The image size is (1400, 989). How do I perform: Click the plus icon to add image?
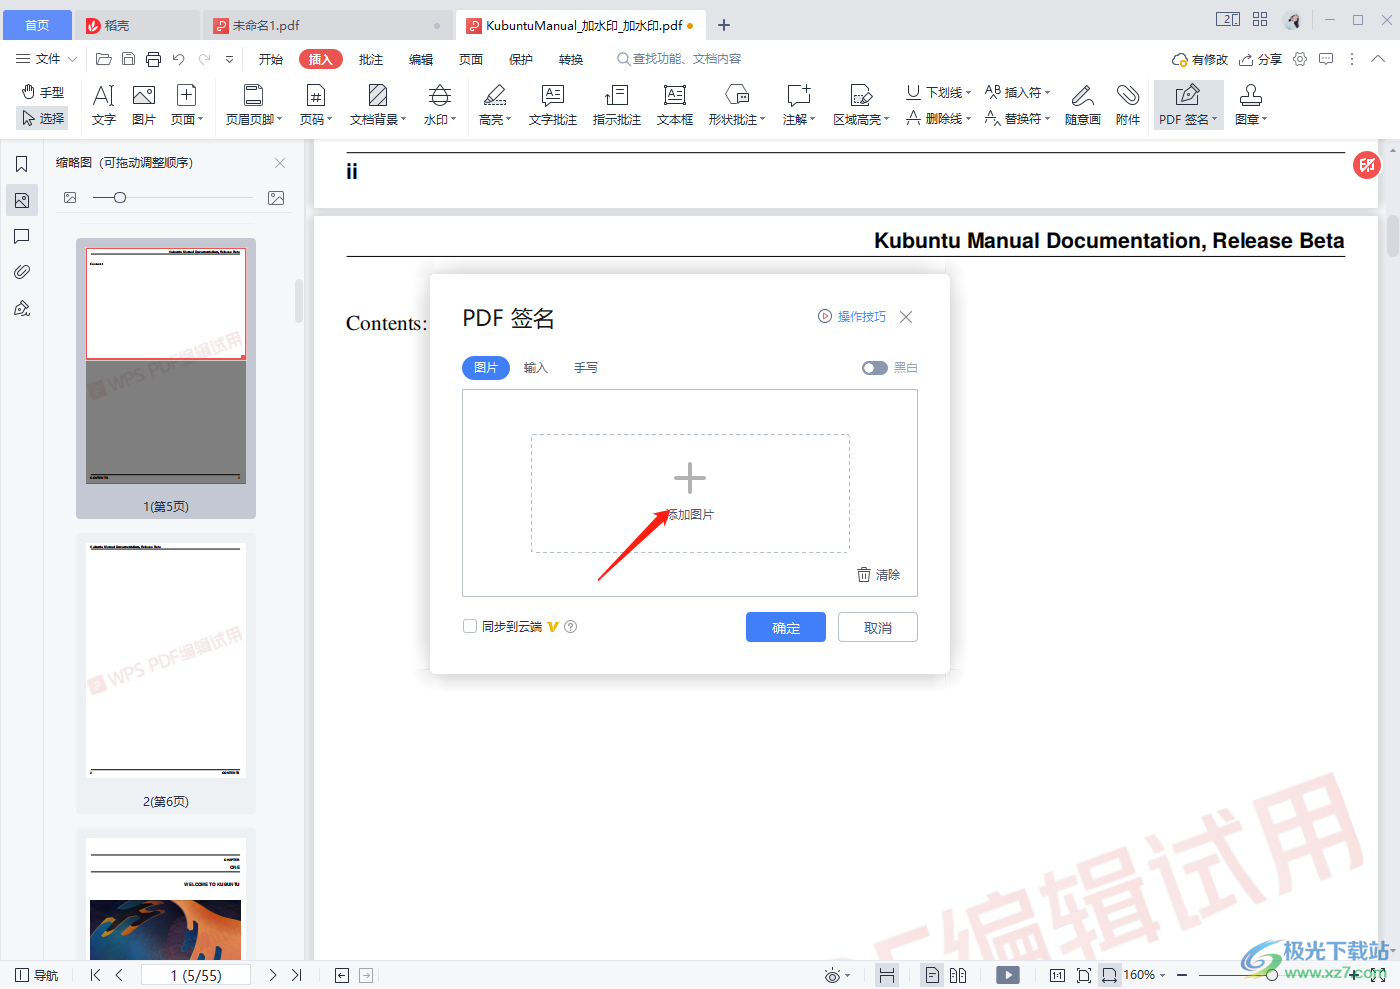point(690,478)
